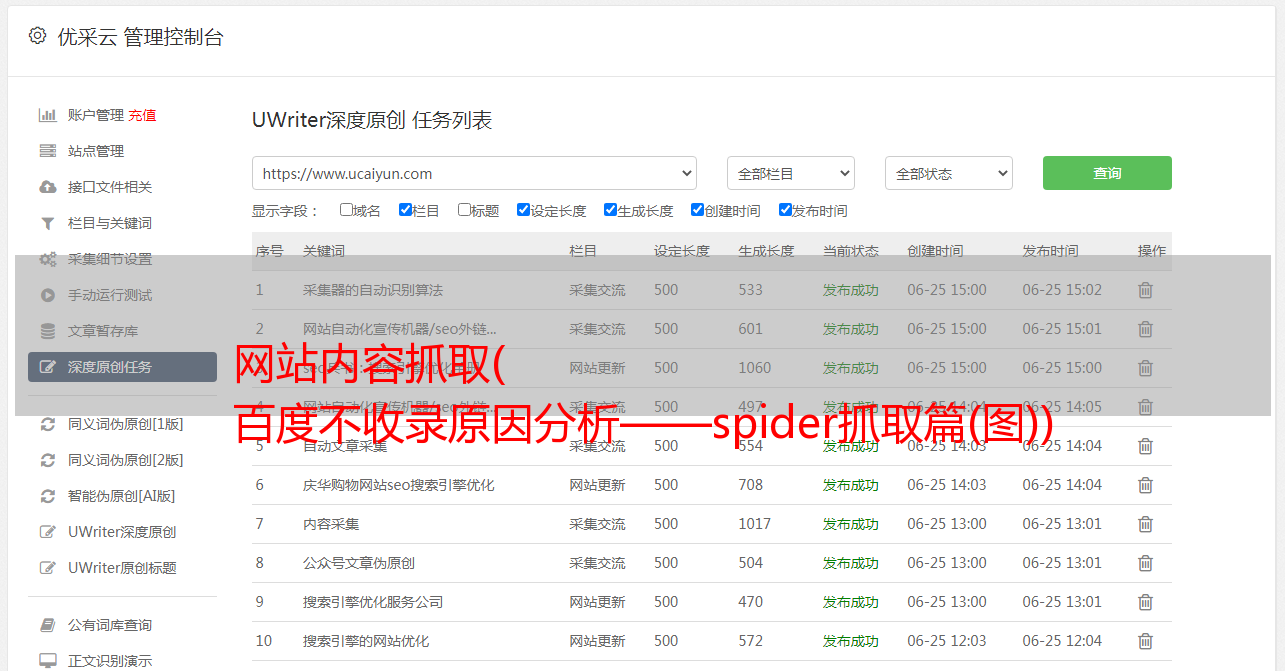Click 1017 generated length value
The height and width of the screenshot is (671, 1285).
(755, 524)
